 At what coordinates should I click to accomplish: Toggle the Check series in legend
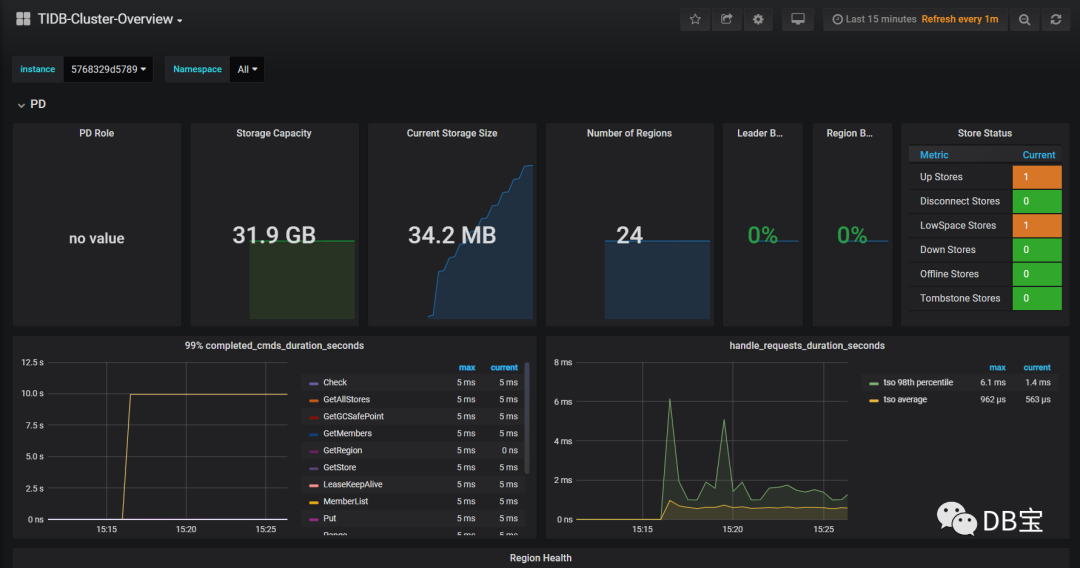[x=335, y=382]
